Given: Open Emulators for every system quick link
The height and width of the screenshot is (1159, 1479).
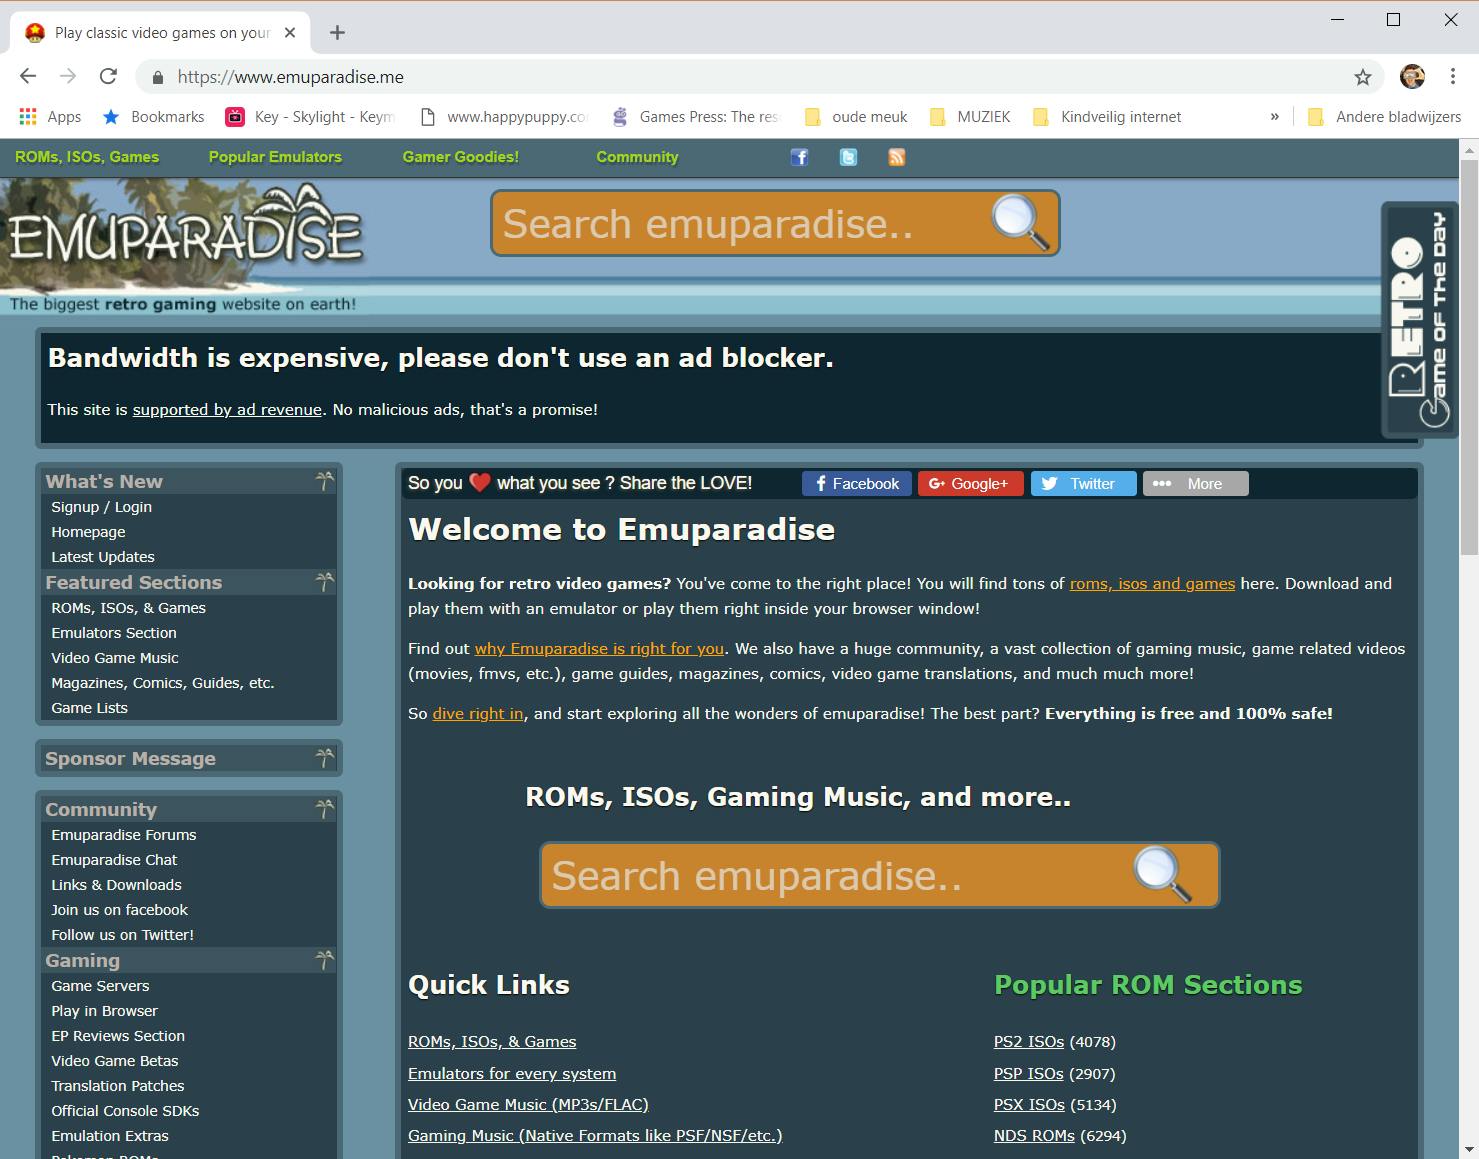Looking at the screenshot, I should pyautogui.click(x=512, y=1074).
